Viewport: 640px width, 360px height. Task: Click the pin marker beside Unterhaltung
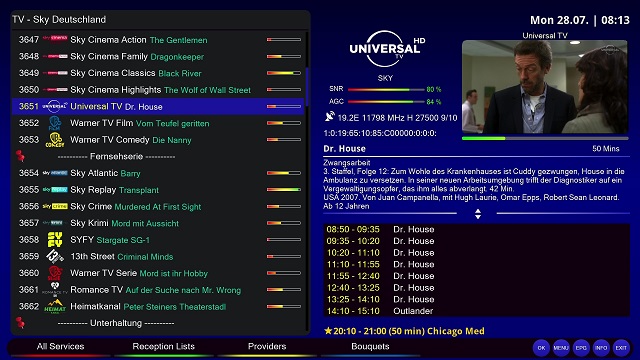coord(20,322)
